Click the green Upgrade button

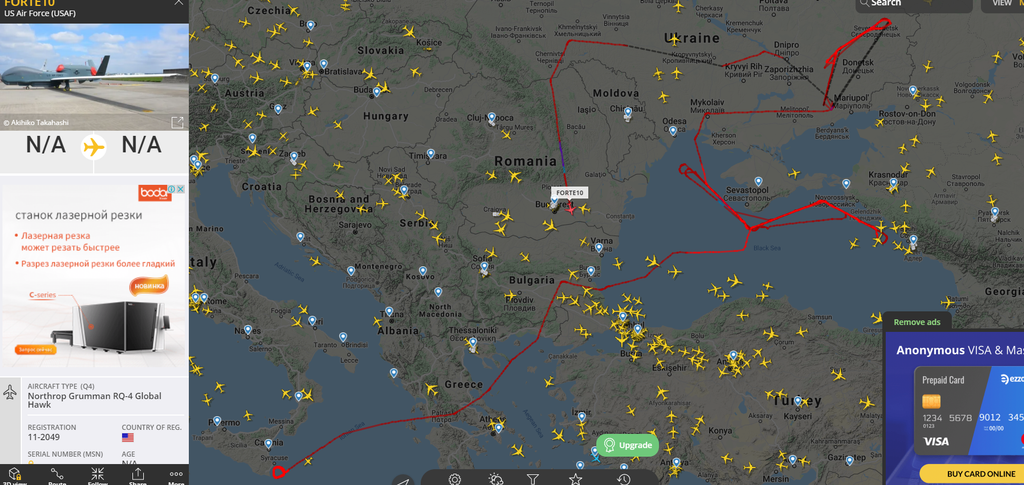(x=628, y=445)
